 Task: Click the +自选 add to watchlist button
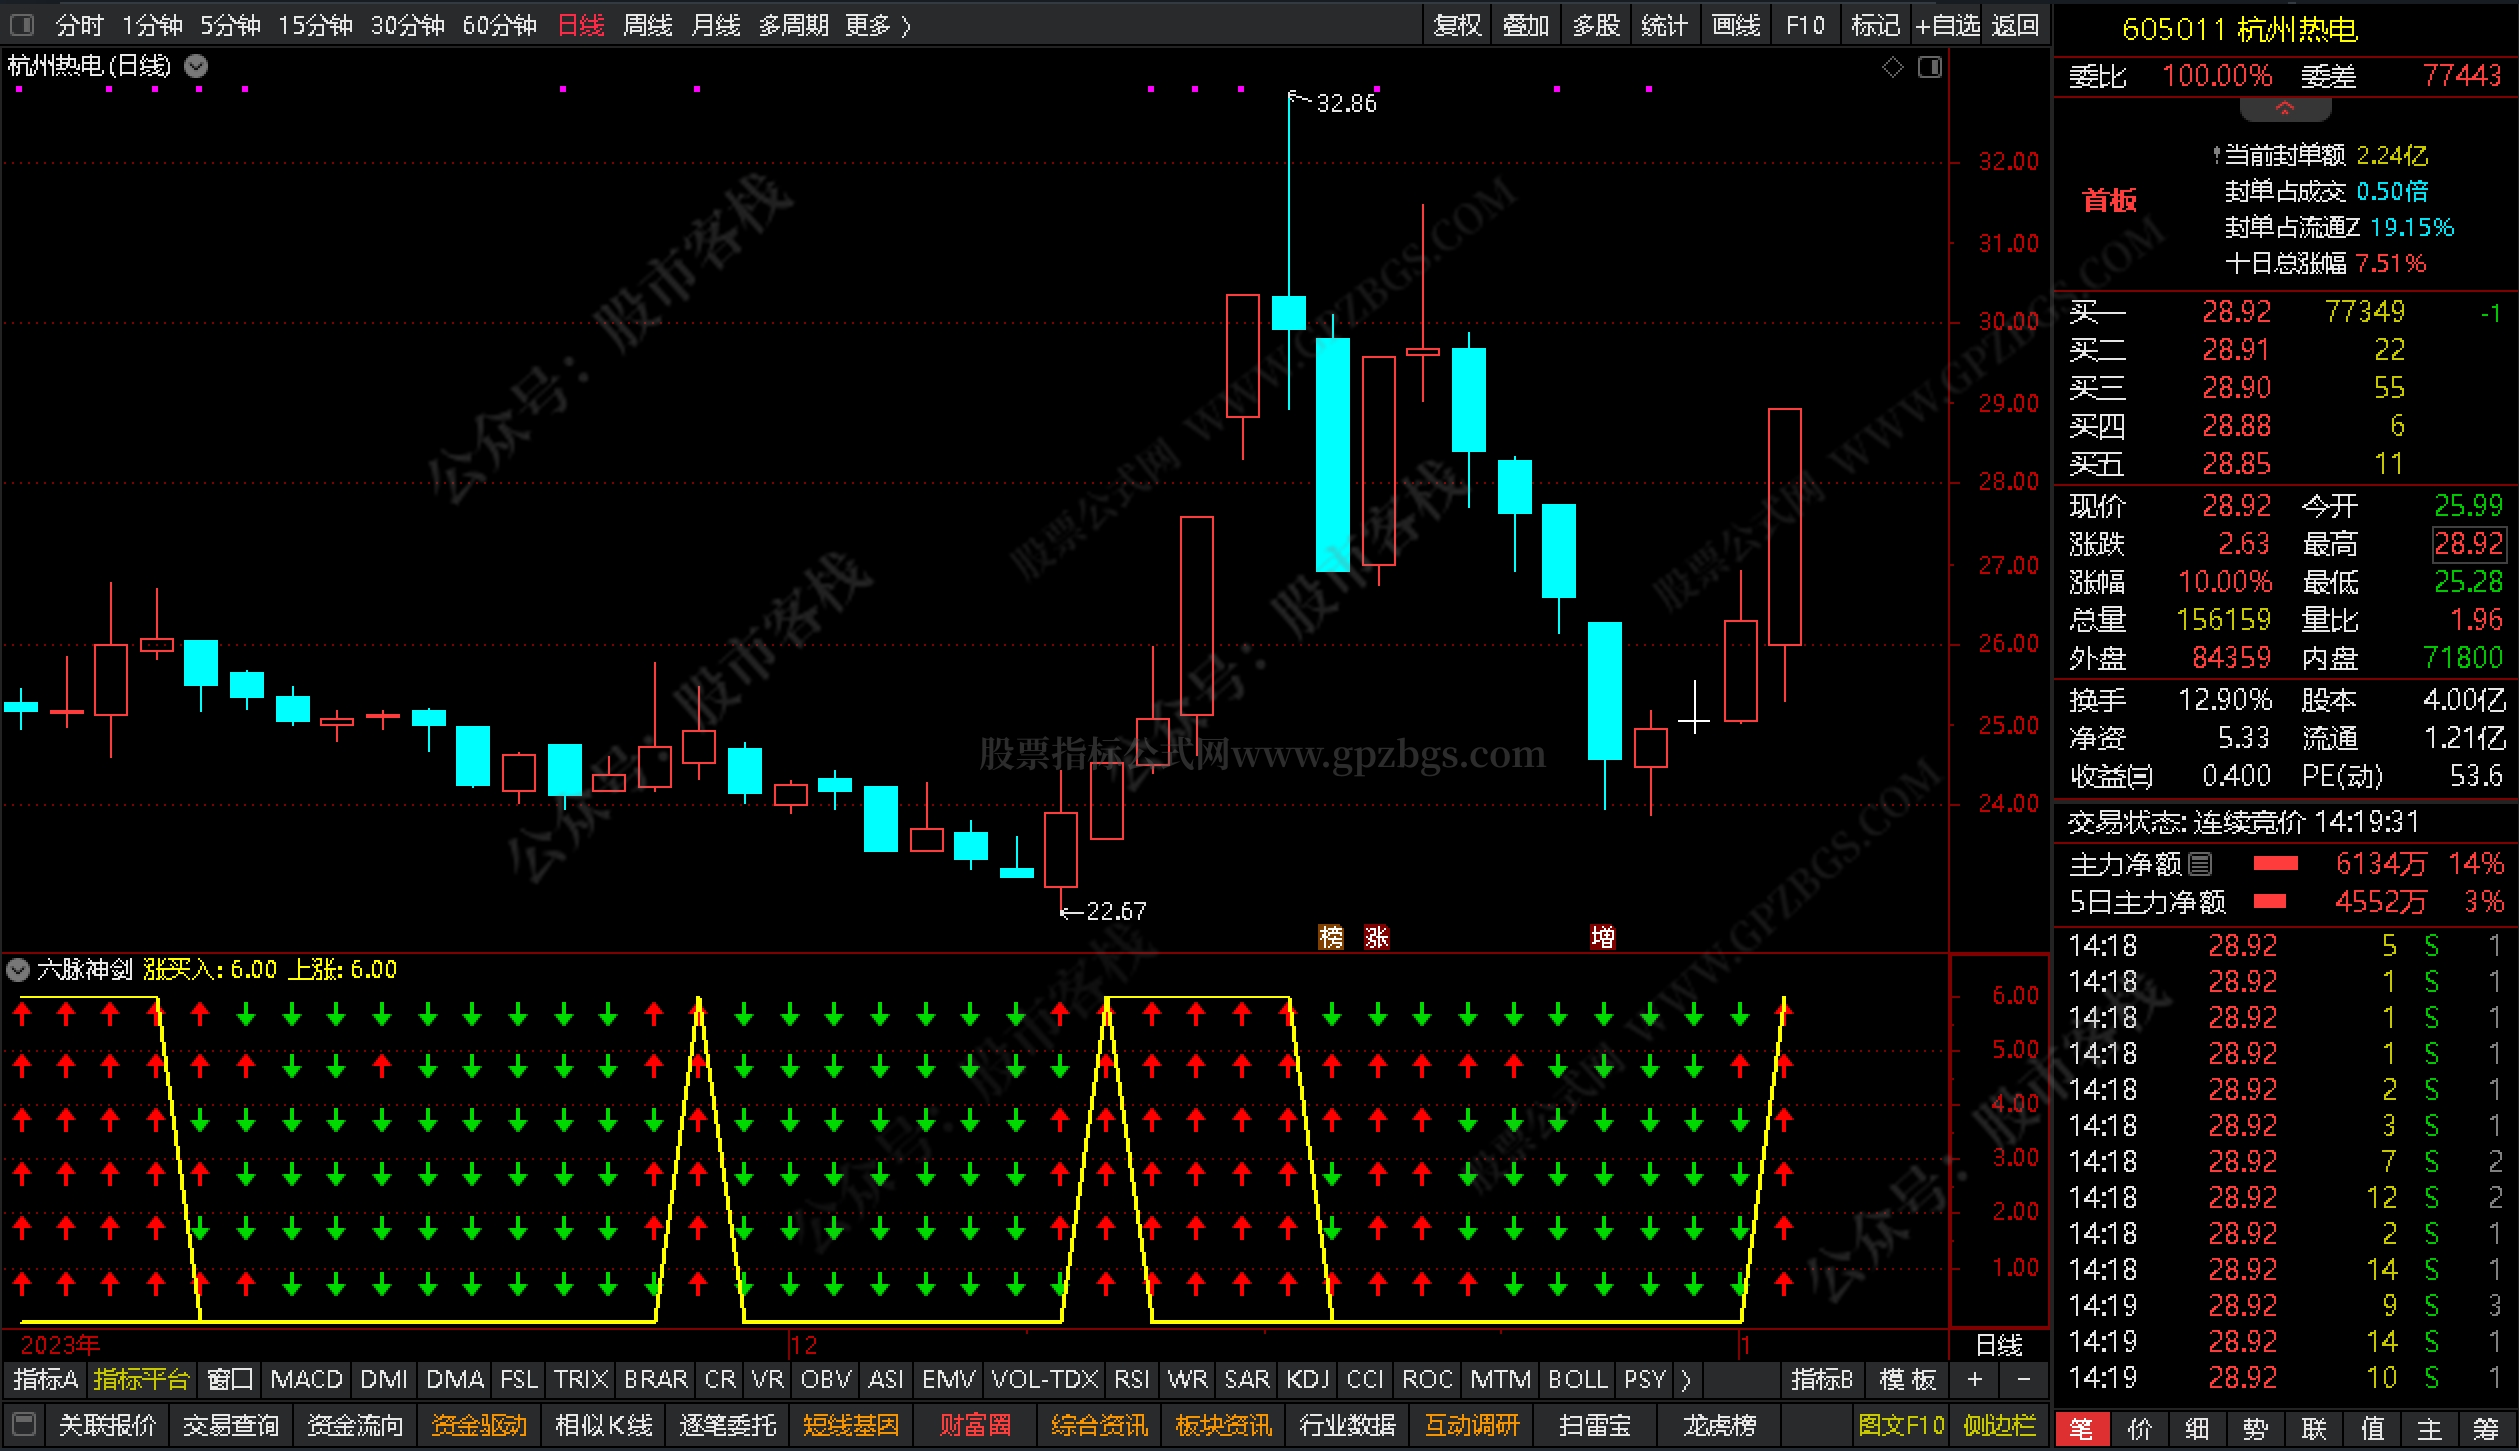tap(1946, 25)
